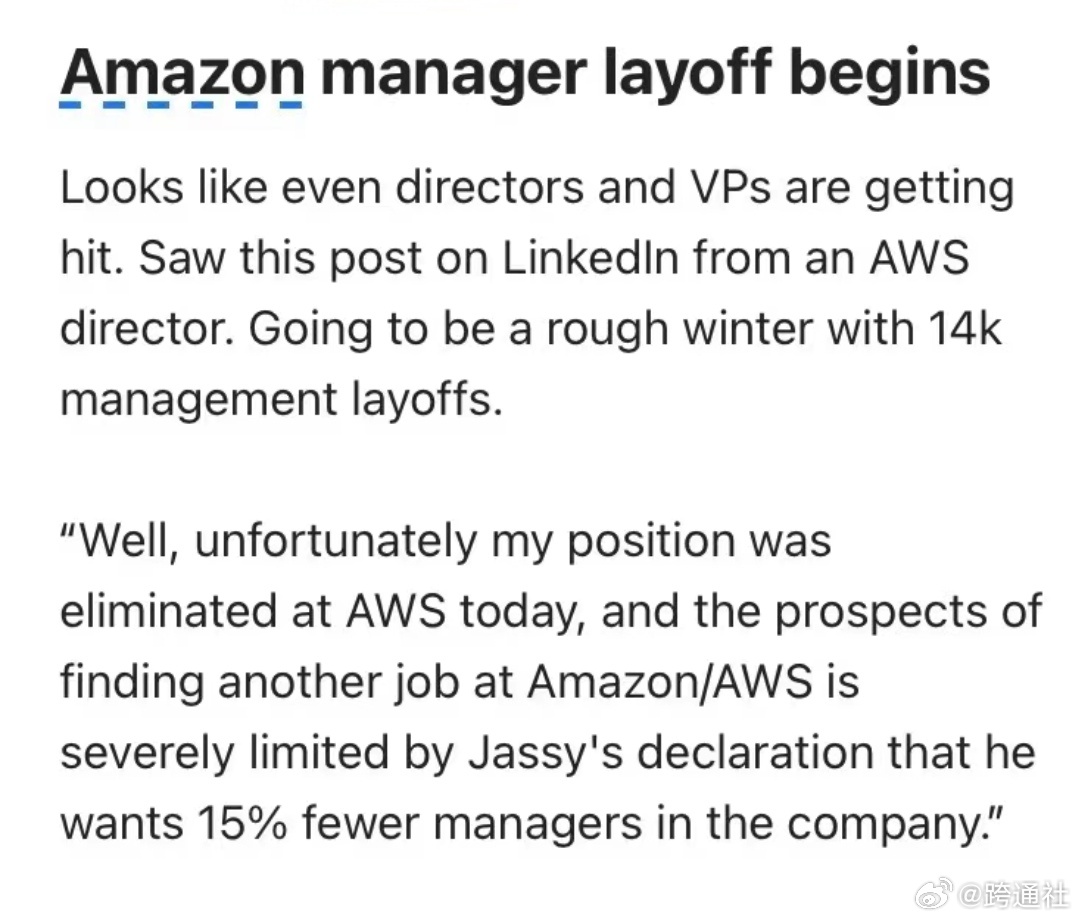This screenshot has width=1080, height=920.
Task: Click "15%" in the last line
Action: pos(242,822)
